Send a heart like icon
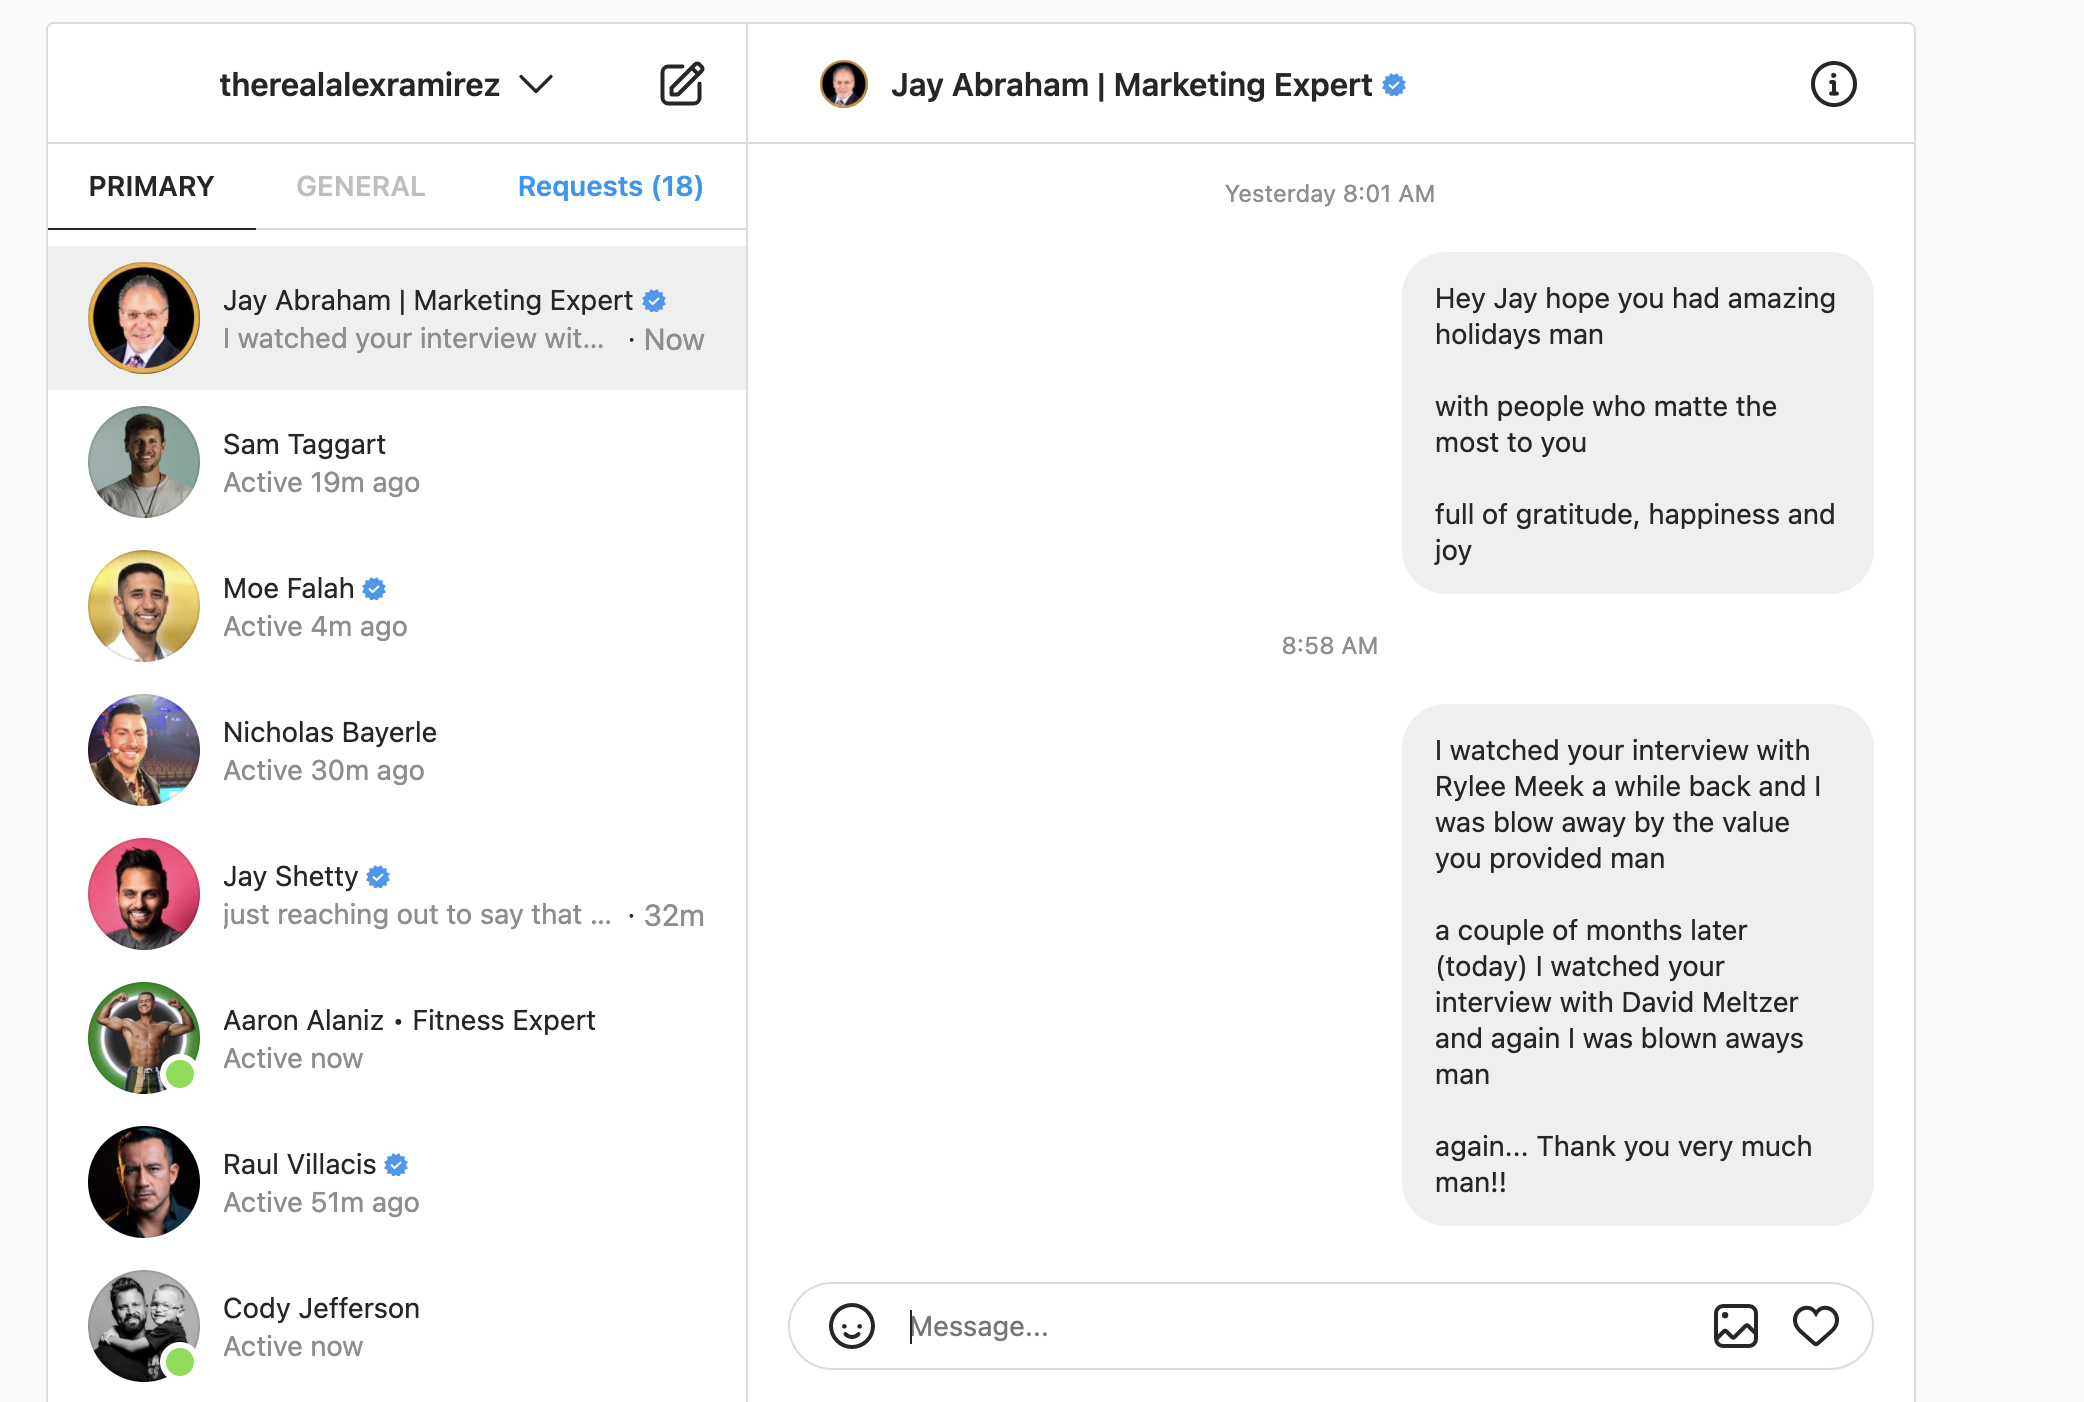2084x1402 pixels. (x=1815, y=1326)
